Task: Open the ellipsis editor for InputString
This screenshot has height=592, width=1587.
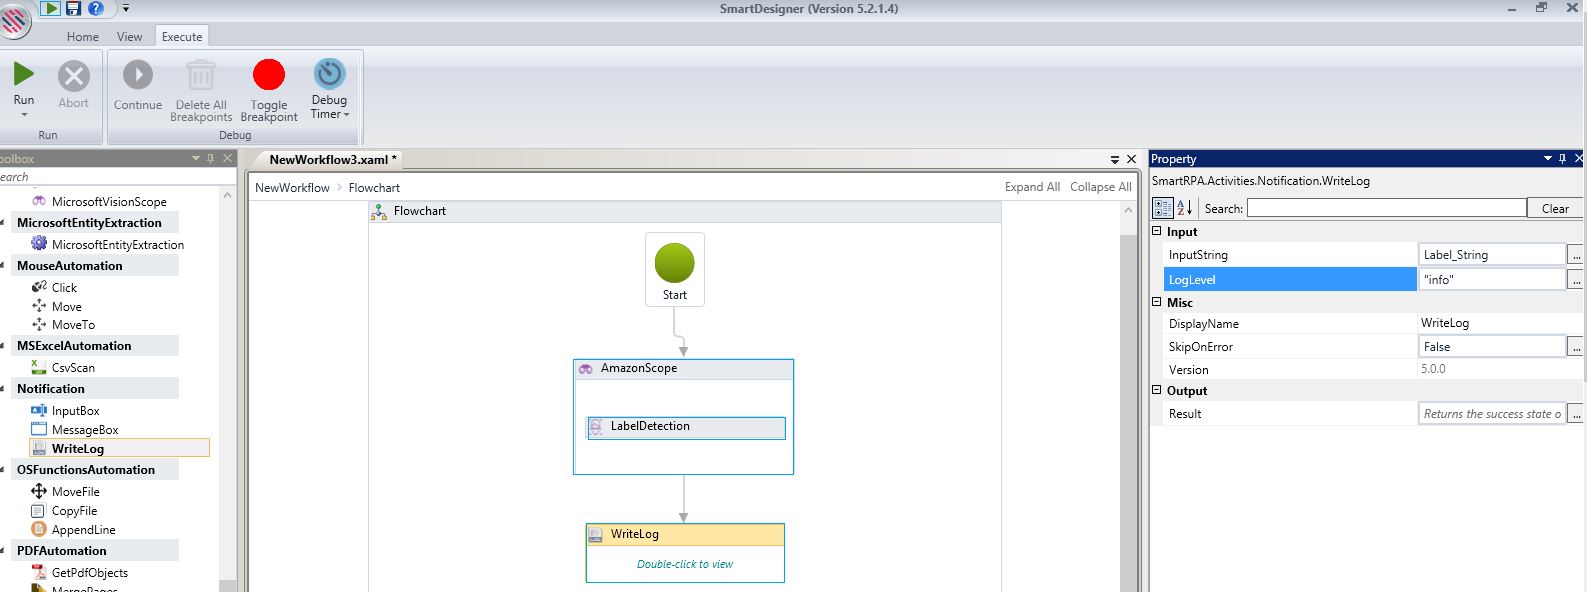Action: tap(1576, 255)
